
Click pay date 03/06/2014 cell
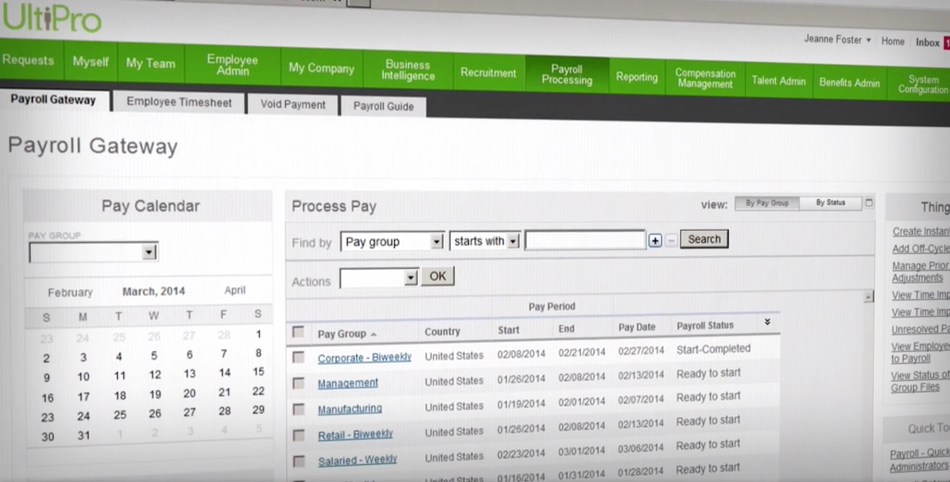tap(641, 448)
